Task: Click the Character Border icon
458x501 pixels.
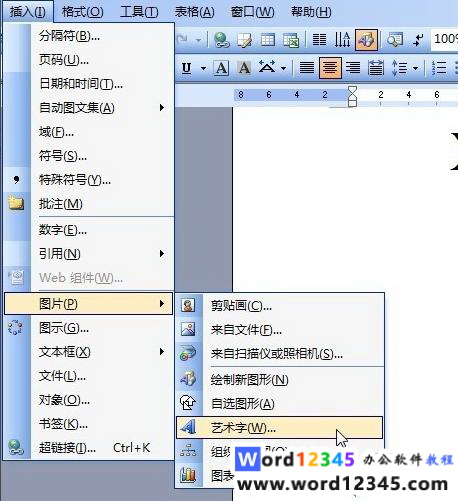Action: (x=221, y=68)
